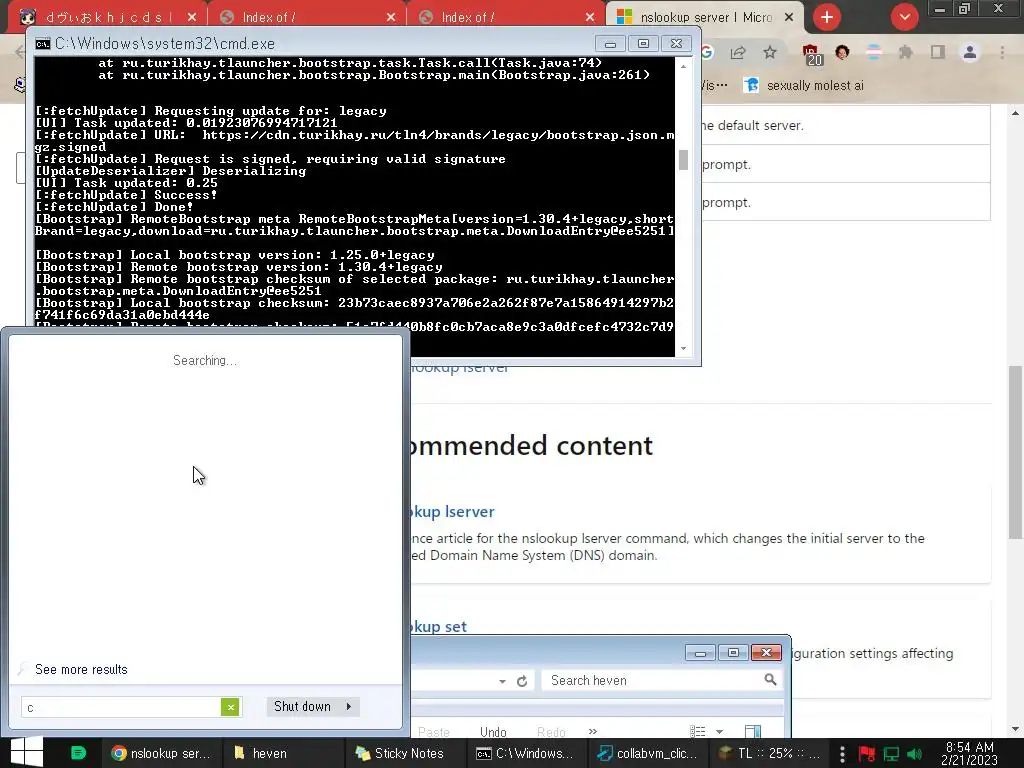The image size is (1024, 768).
Task: Share this page from the address bar
Action: coord(738,52)
